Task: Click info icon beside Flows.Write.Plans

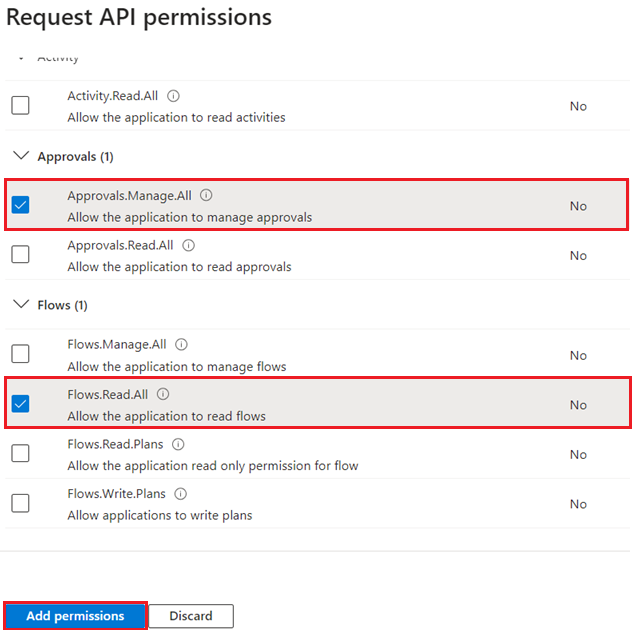Action: pyautogui.click(x=181, y=494)
